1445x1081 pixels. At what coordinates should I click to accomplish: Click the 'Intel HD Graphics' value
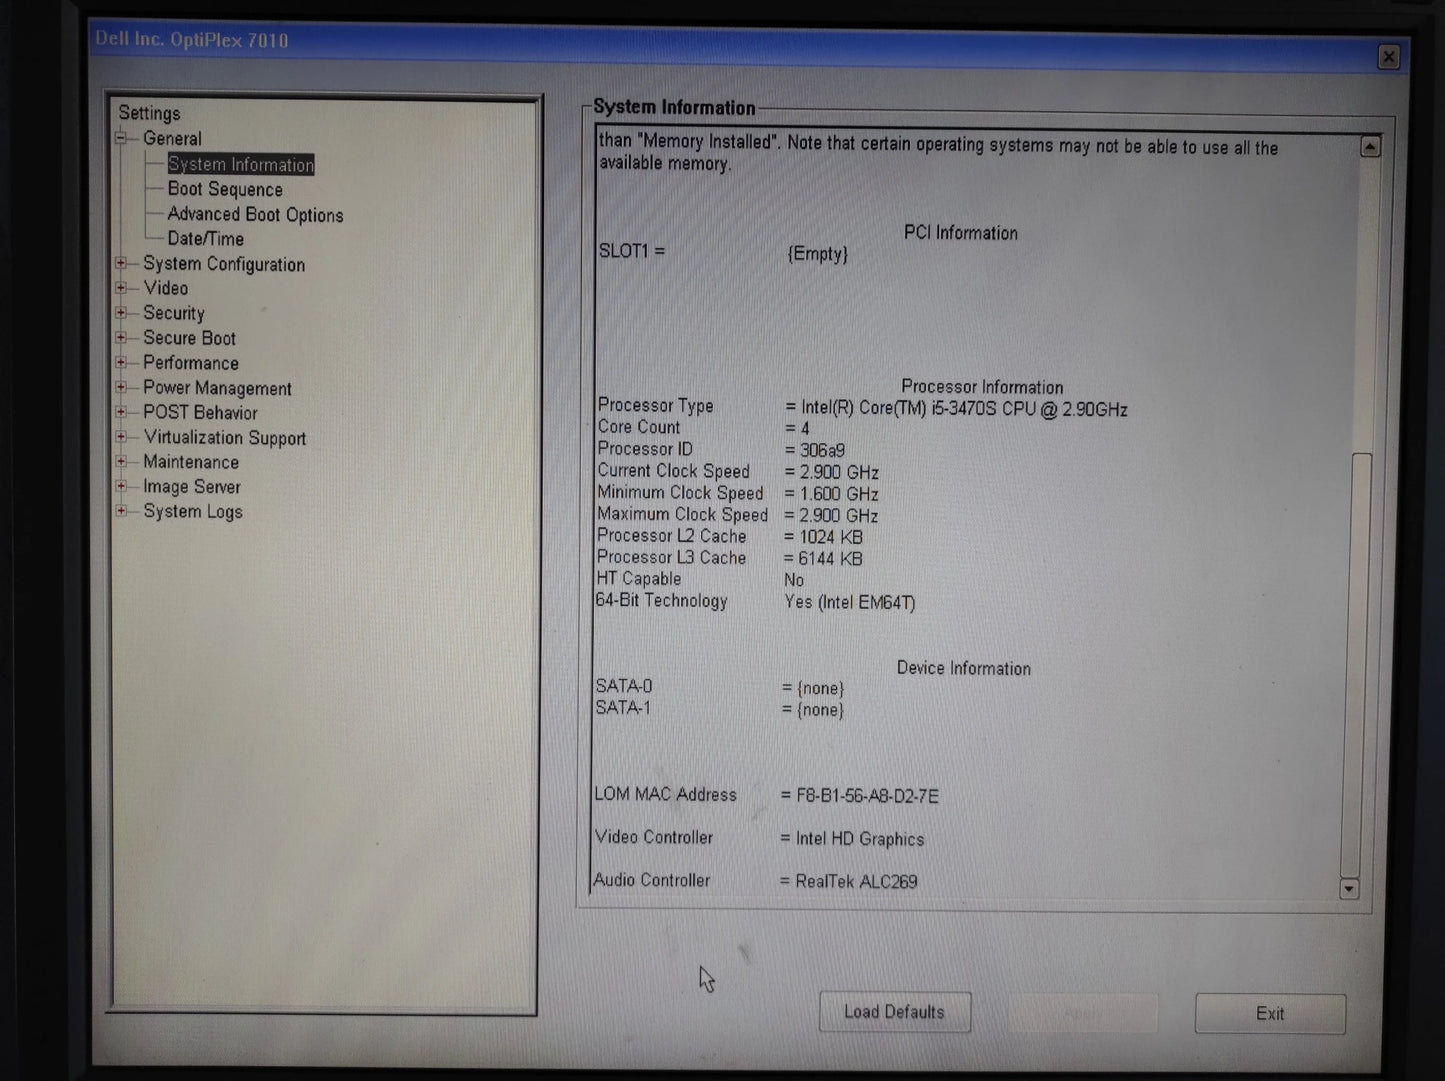pyautogui.click(x=860, y=839)
